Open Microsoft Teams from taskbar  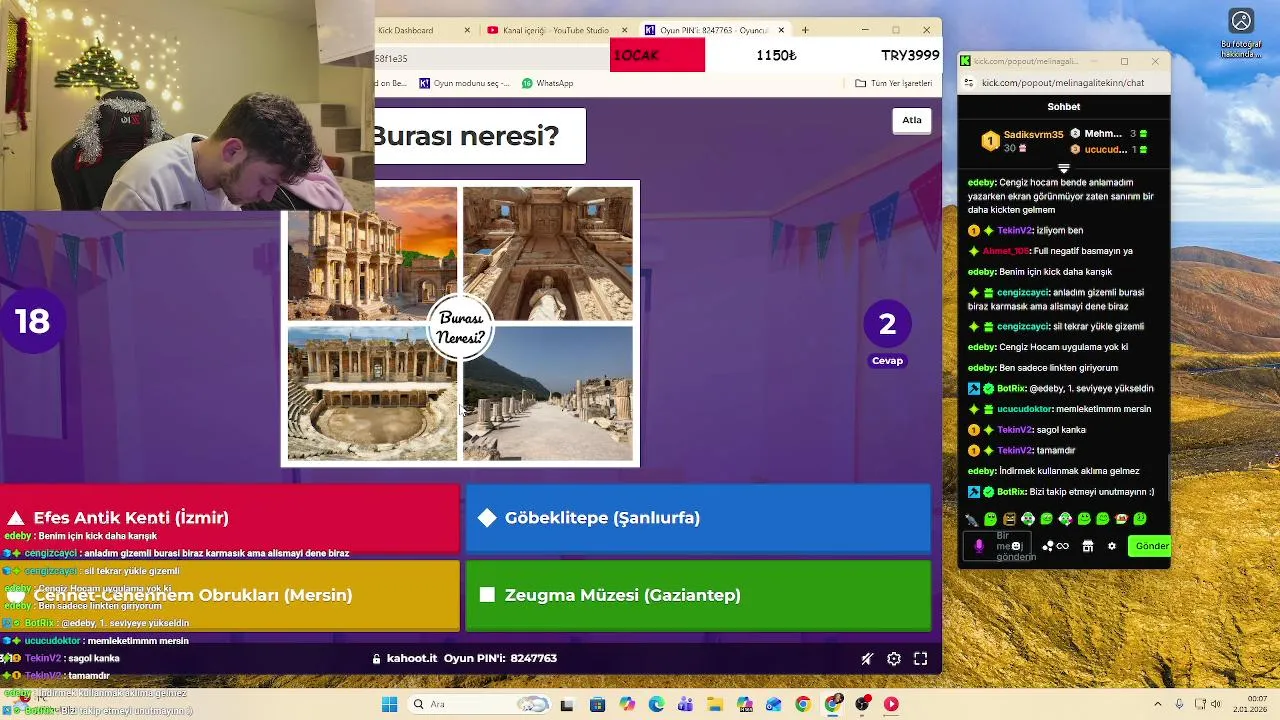(685, 705)
